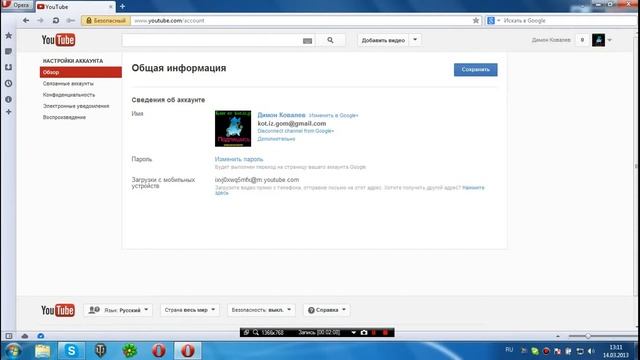Click the blue Сохранить button
Image resolution: width=640 pixels, height=360 pixels.
point(476,69)
